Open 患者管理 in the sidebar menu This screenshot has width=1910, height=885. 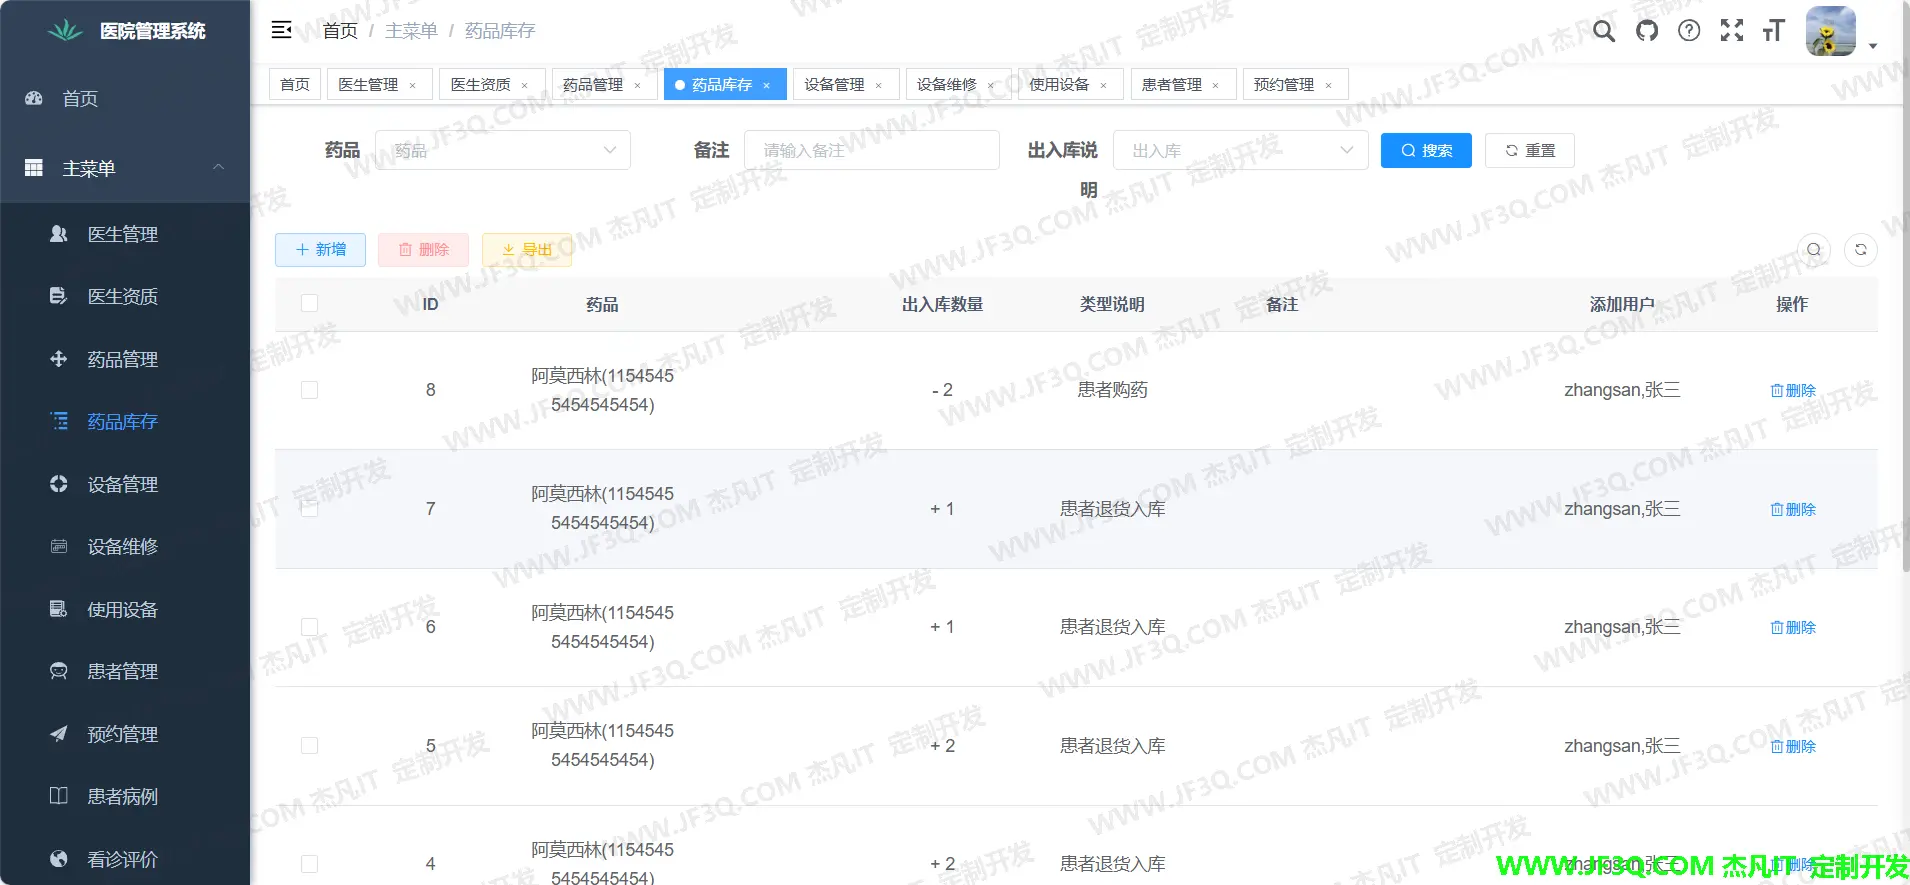tap(122, 671)
